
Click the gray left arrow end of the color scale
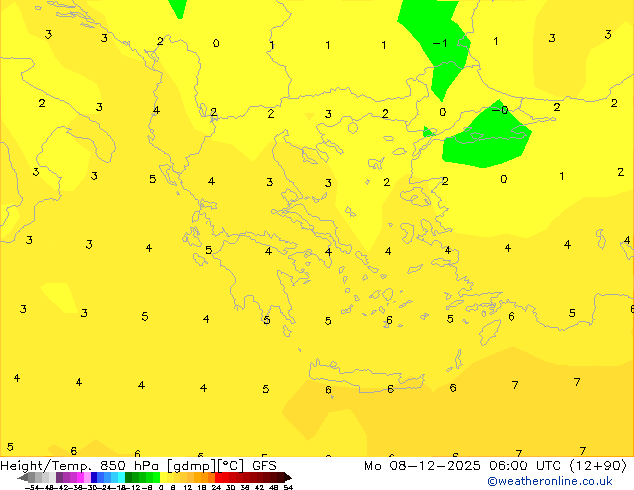(x=23, y=477)
